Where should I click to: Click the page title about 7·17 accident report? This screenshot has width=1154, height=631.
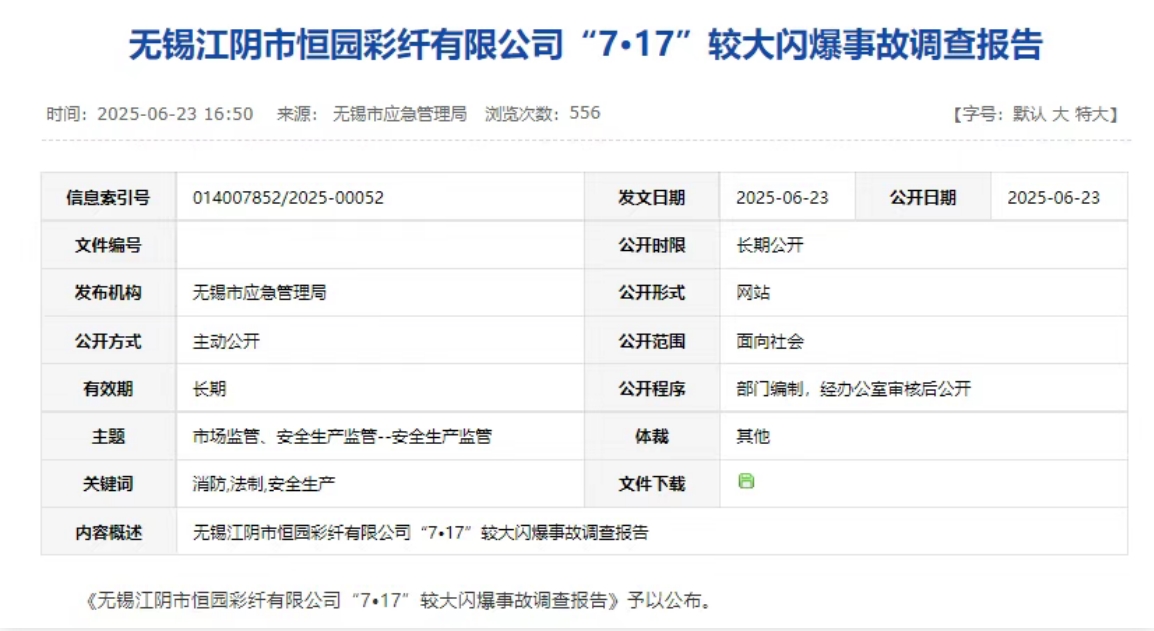tap(586, 44)
